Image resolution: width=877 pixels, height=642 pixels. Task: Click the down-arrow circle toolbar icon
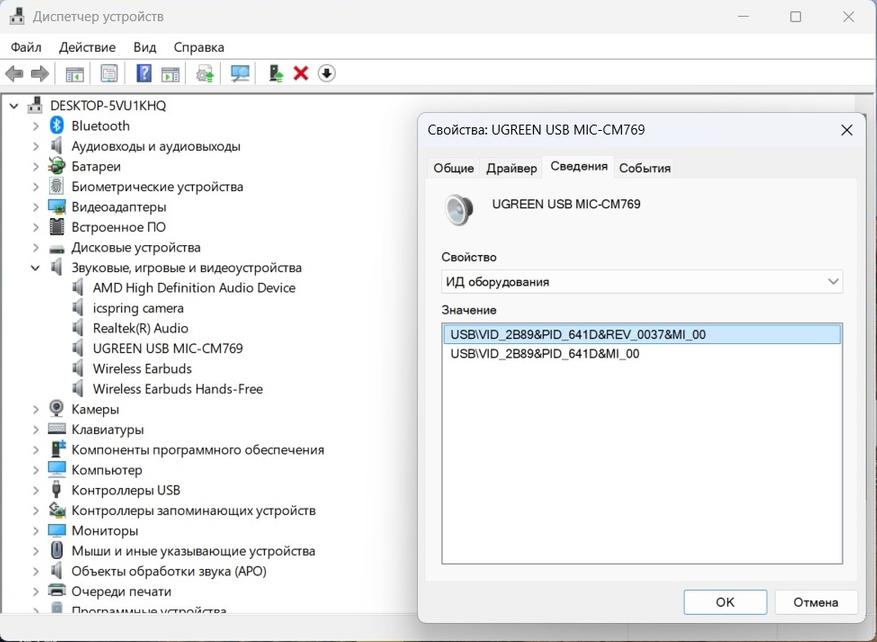pyautogui.click(x=327, y=73)
